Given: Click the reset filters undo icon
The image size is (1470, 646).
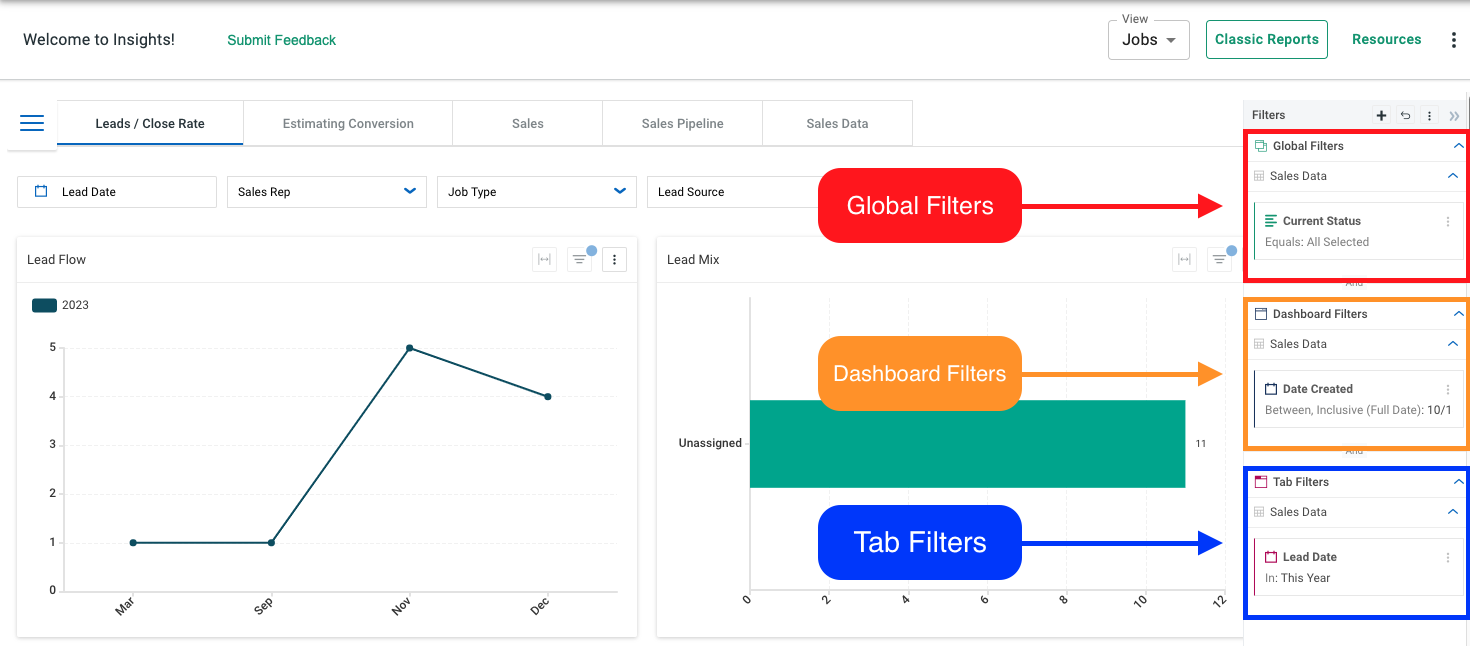Looking at the screenshot, I should click(1405, 116).
